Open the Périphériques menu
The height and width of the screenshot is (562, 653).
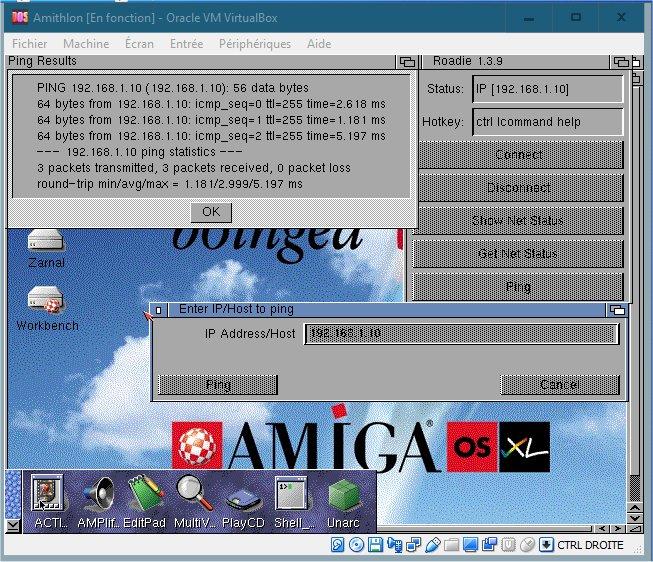(x=255, y=44)
